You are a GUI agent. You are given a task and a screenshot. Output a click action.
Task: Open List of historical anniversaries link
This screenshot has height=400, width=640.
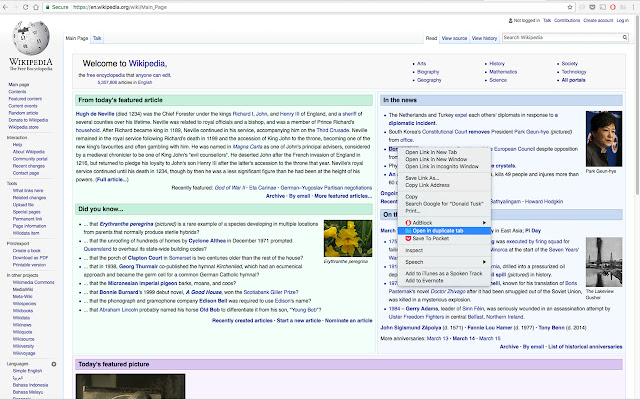tap(585, 347)
